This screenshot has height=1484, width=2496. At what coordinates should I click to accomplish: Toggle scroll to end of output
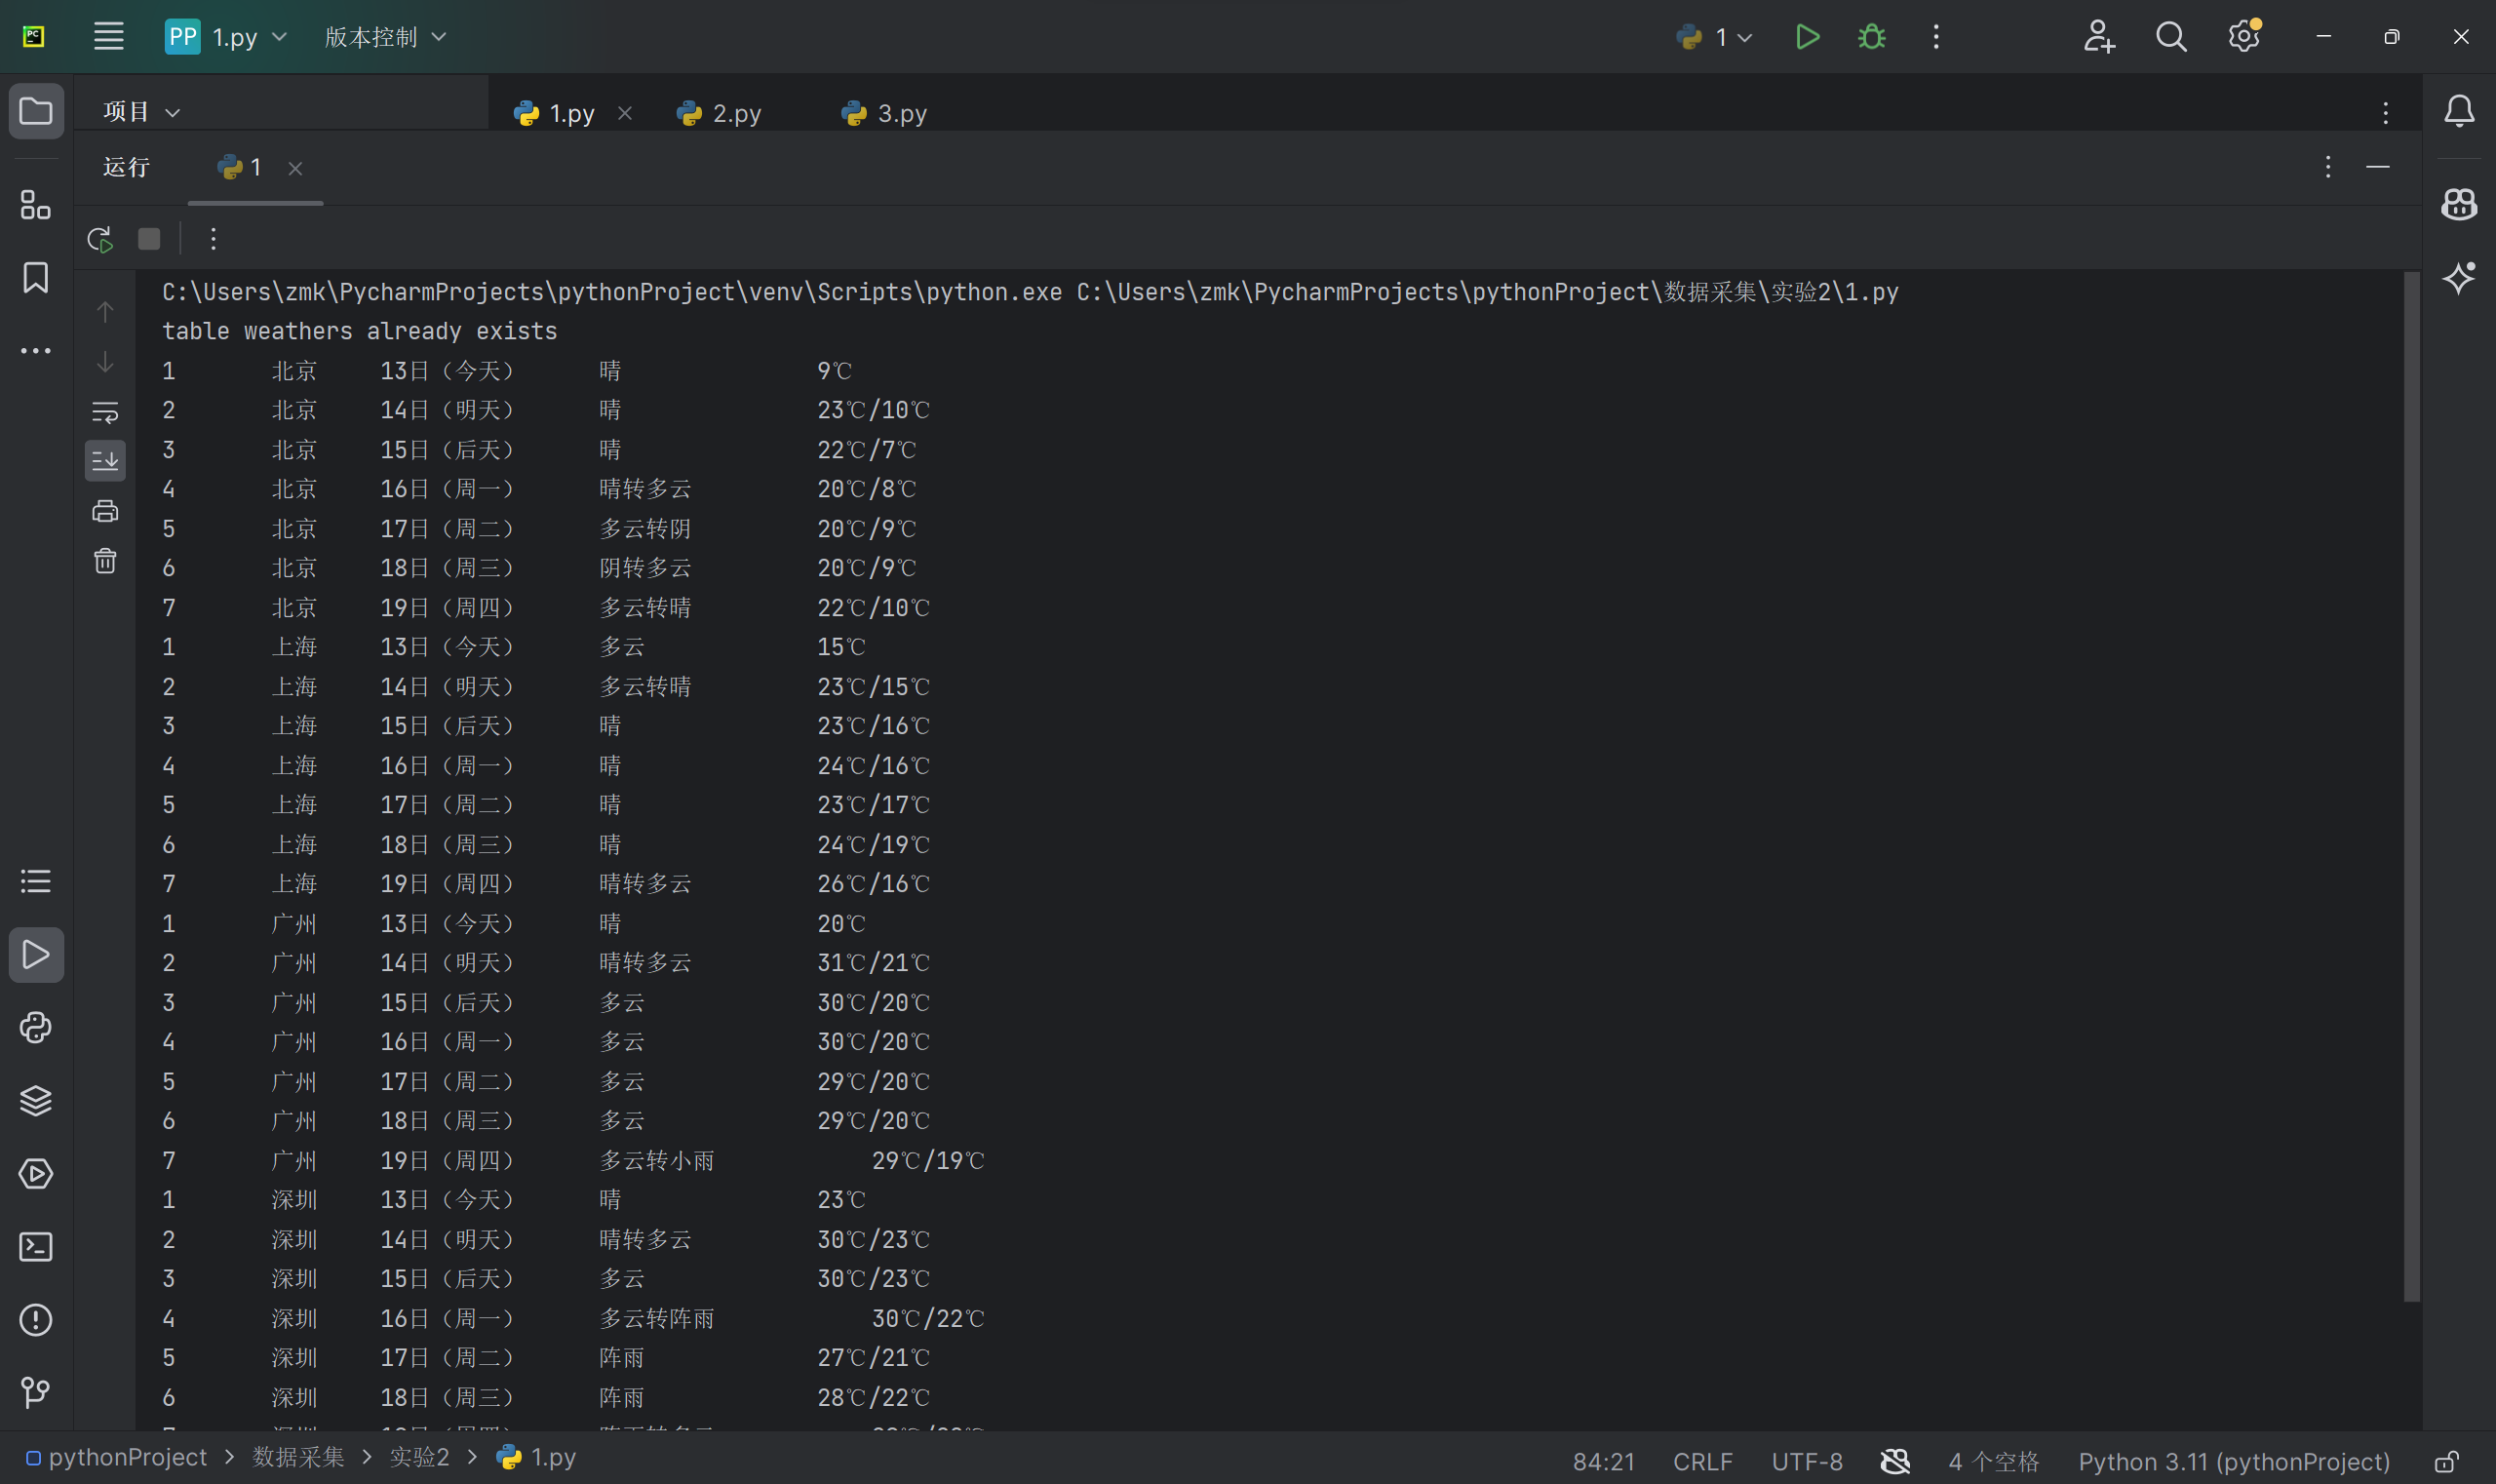[105, 461]
